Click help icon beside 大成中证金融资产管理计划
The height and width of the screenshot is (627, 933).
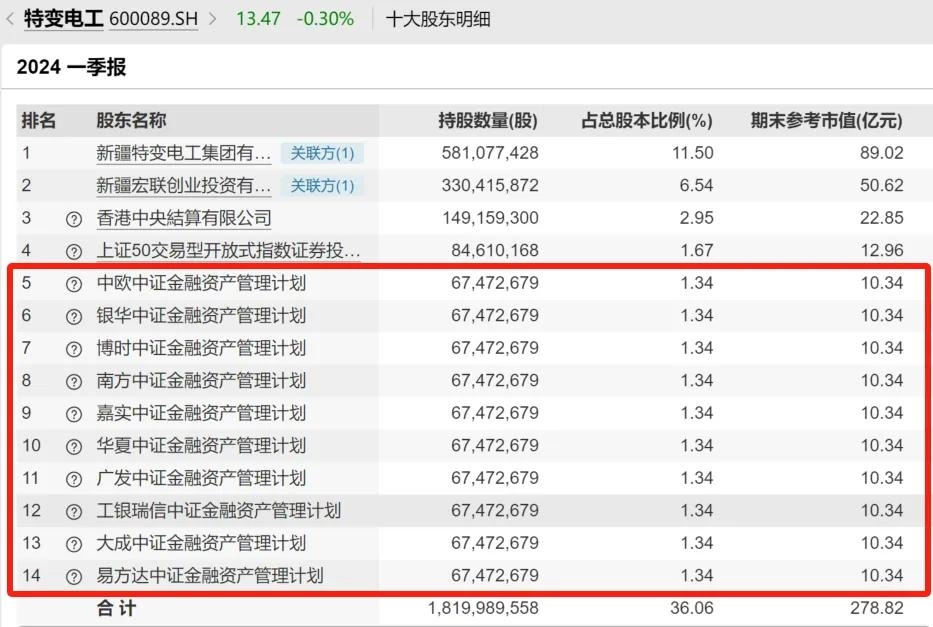(74, 544)
